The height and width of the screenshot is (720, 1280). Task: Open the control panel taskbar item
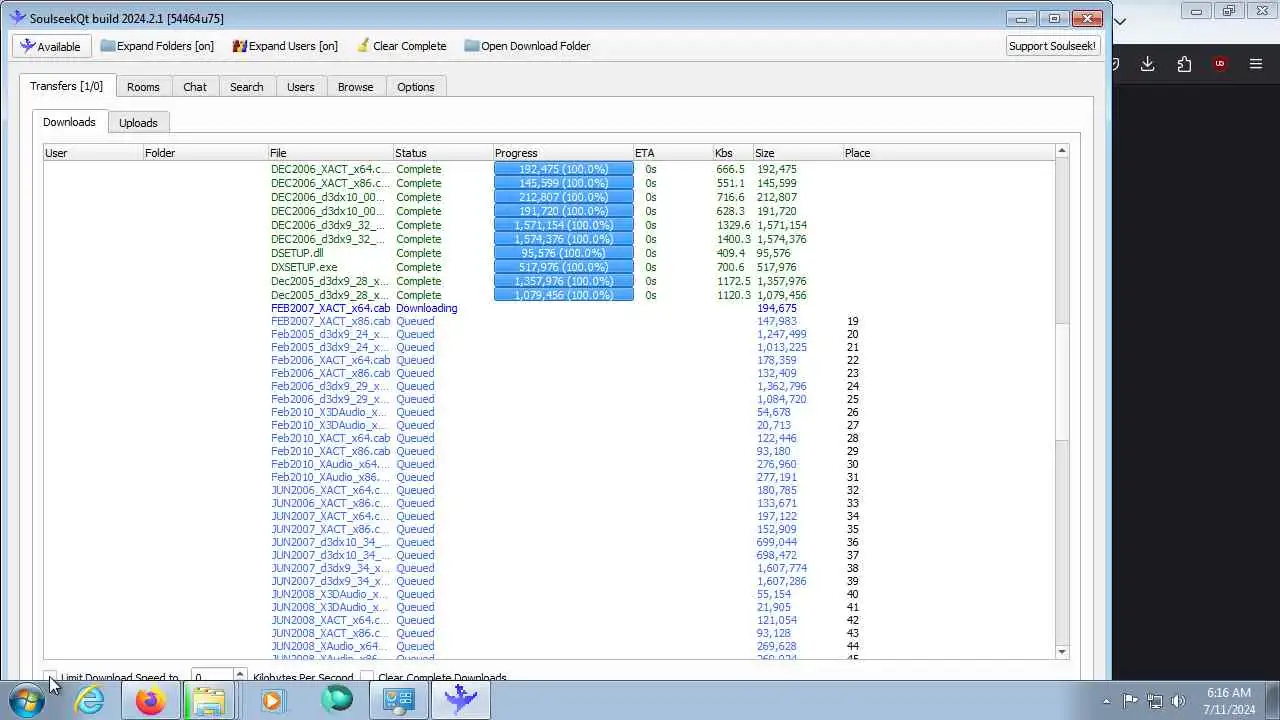[398, 700]
